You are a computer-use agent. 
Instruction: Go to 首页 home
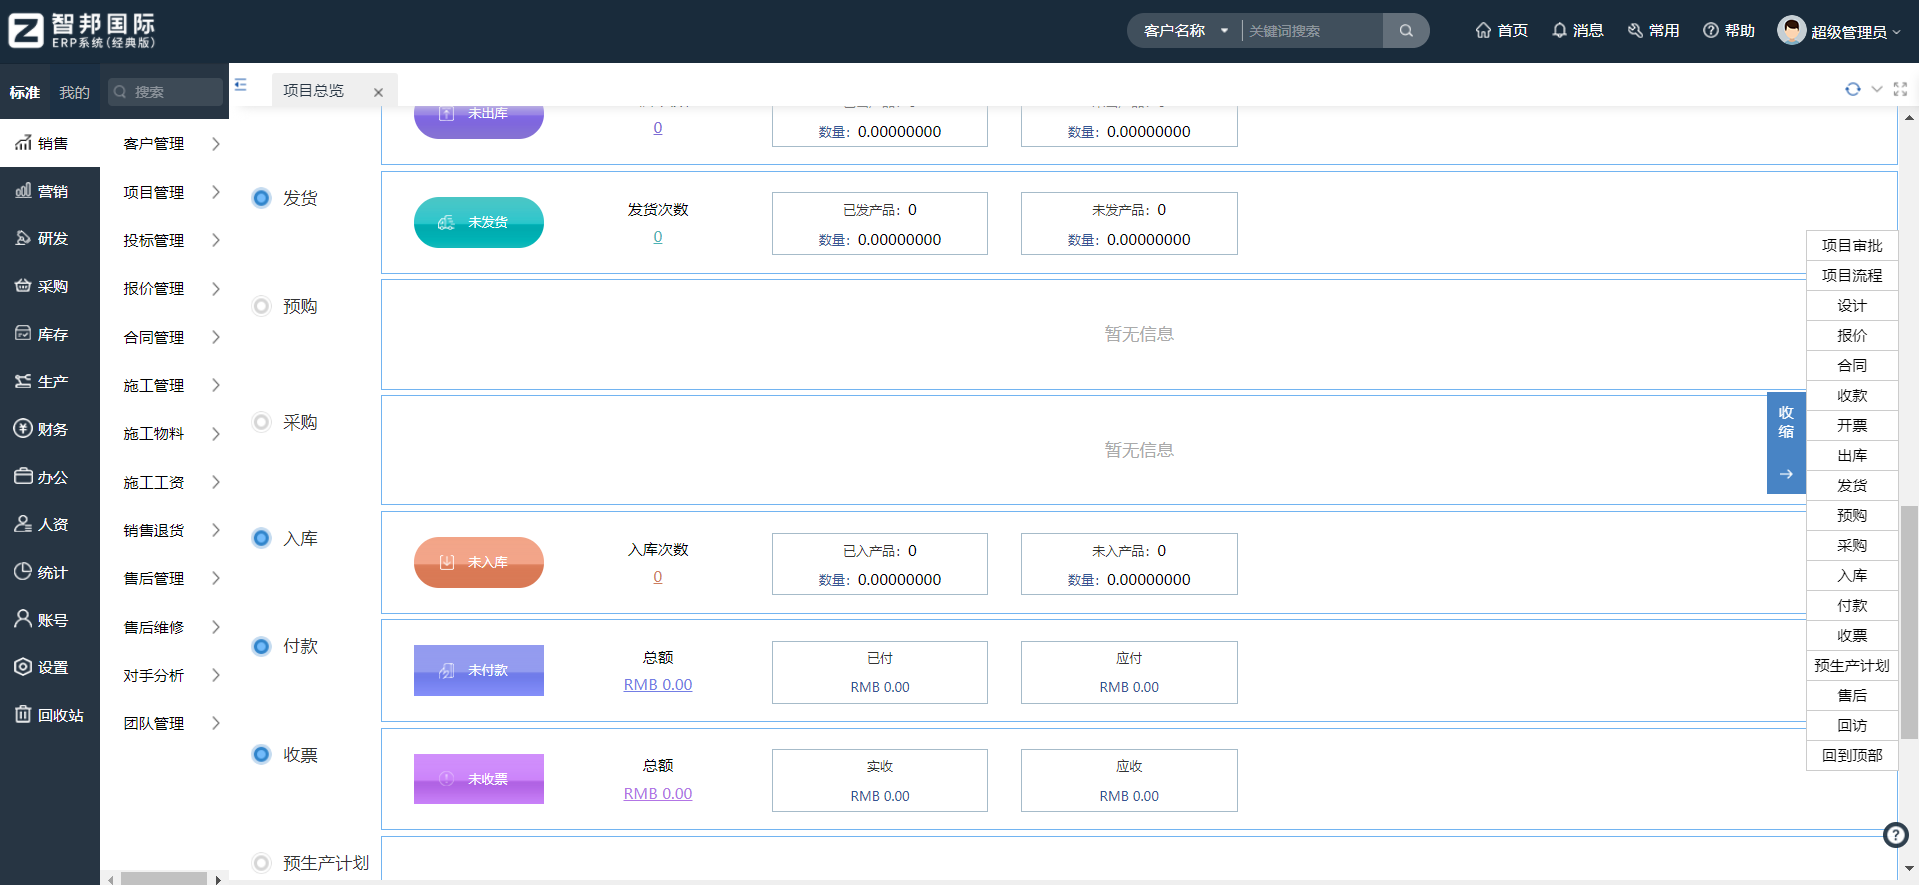pyautogui.click(x=1502, y=31)
